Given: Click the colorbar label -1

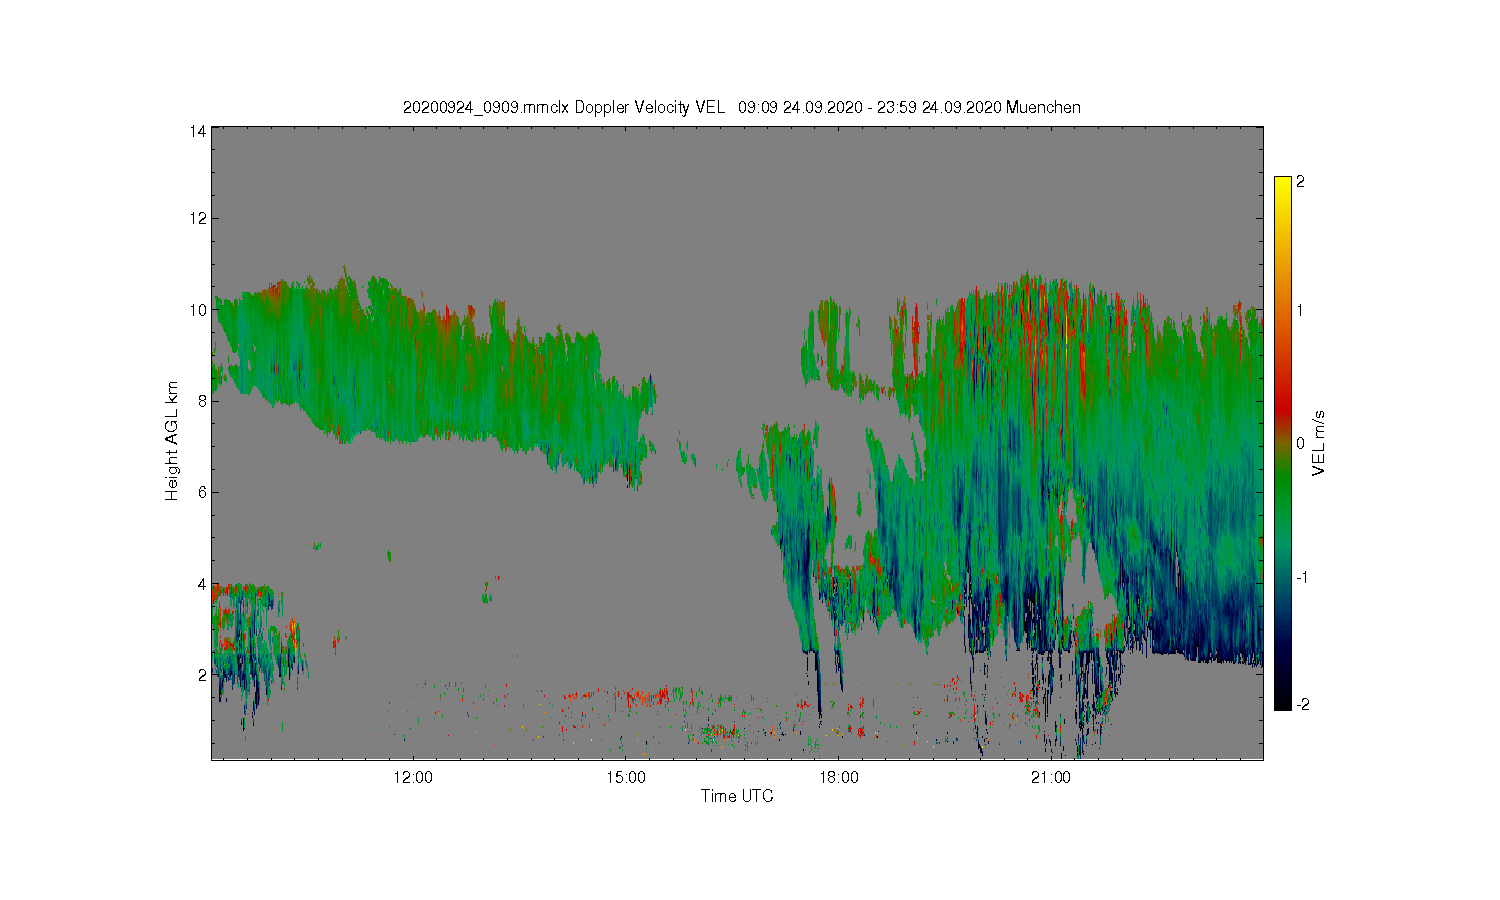Looking at the screenshot, I should [1302, 578].
